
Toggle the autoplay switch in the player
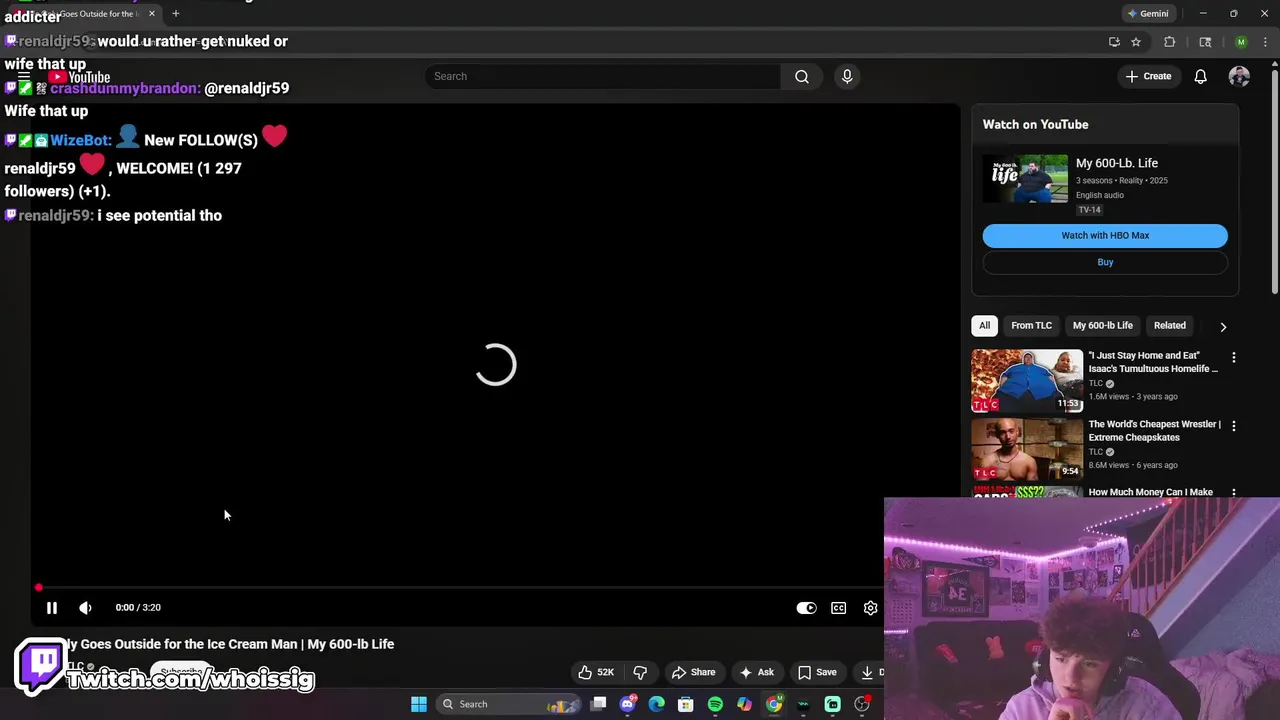tap(806, 608)
